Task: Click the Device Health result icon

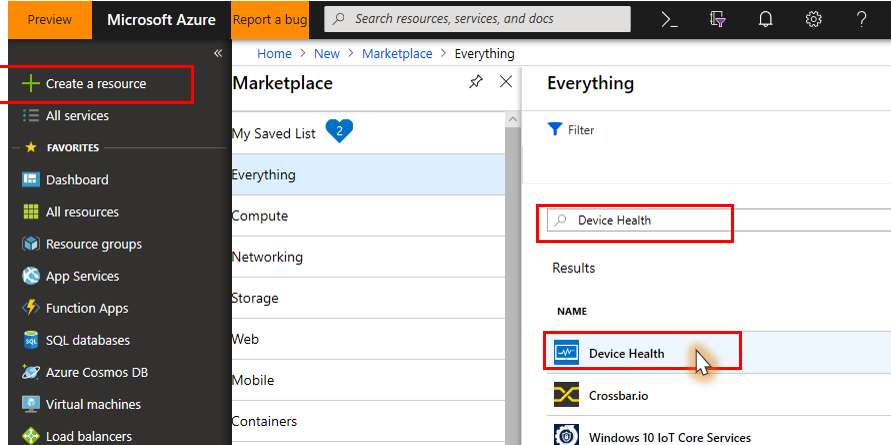Action: click(x=566, y=353)
